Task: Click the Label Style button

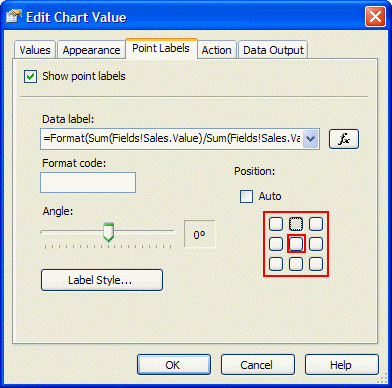Action: 102,280
